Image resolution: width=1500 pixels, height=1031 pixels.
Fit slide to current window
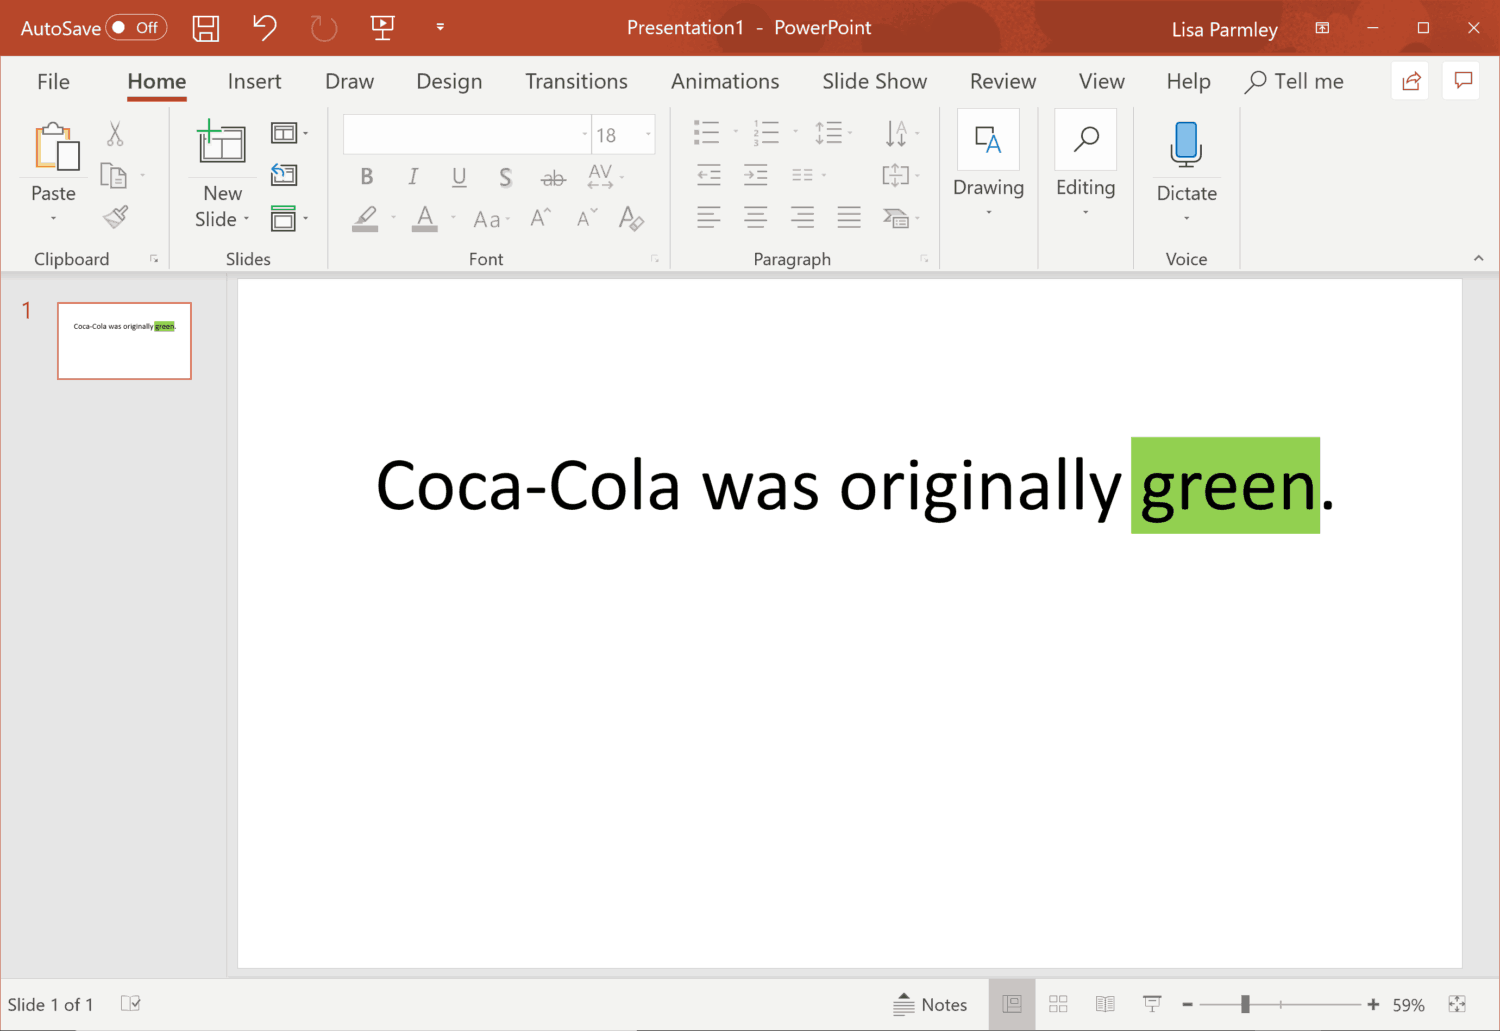(1457, 1004)
